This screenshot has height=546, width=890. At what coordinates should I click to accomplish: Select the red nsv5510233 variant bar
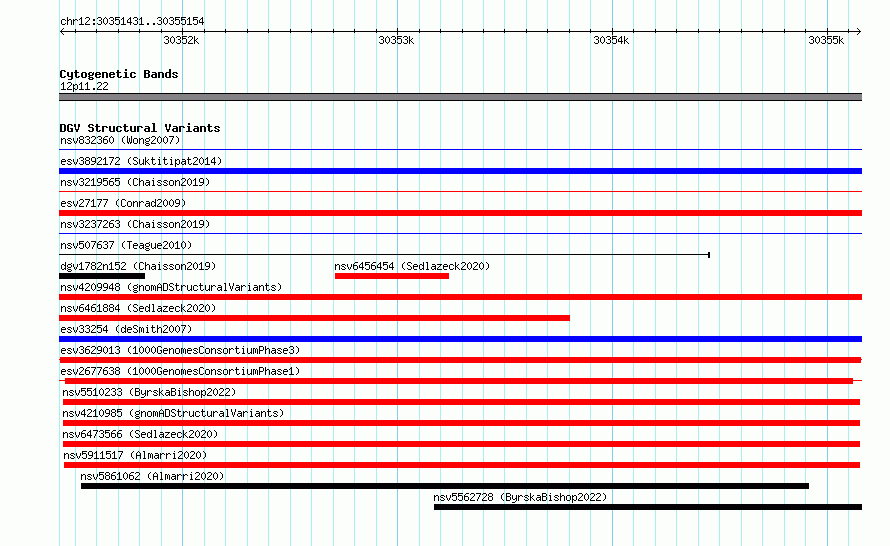(461, 402)
